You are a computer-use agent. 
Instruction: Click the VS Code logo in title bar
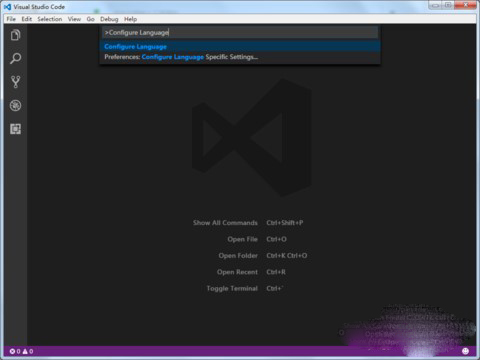pos(7,7)
